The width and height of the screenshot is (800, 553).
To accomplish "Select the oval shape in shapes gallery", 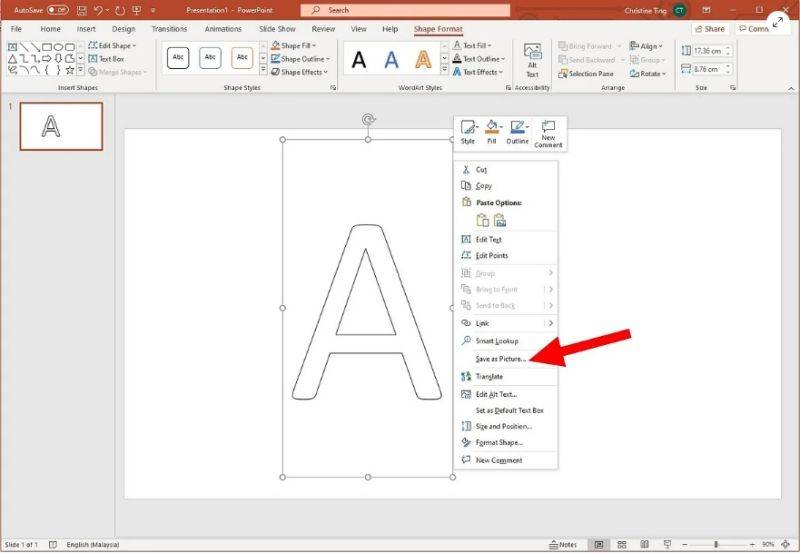I will tap(58, 47).
